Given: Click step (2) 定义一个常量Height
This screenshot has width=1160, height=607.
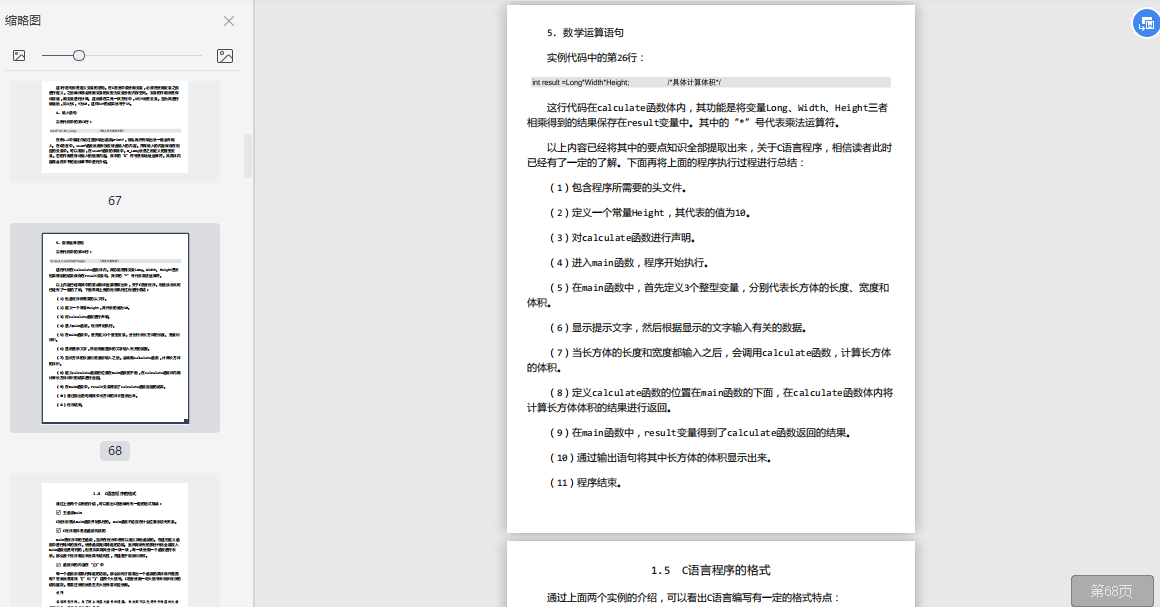Looking at the screenshot, I should click(x=650, y=213).
